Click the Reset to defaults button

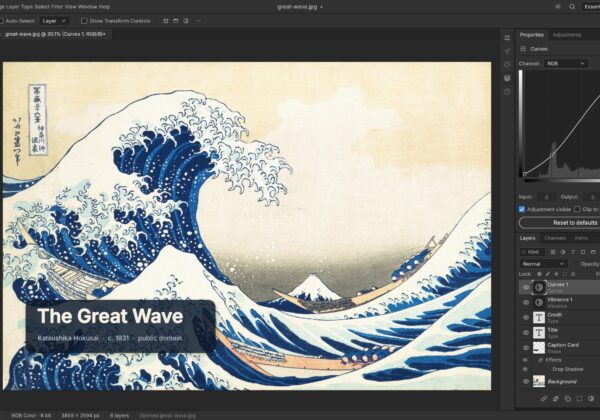click(x=560, y=223)
